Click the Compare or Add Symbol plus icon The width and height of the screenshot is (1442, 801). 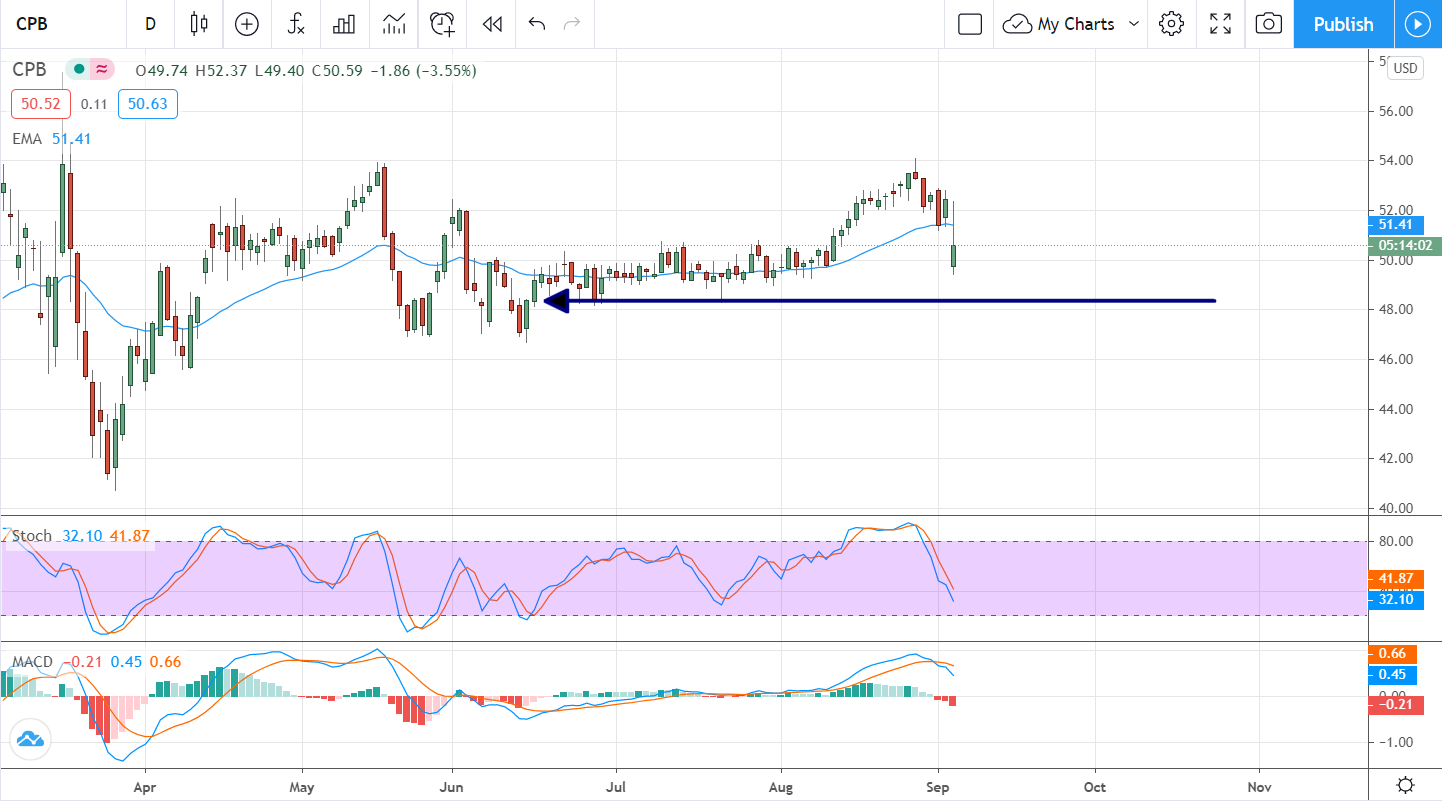pos(246,24)
